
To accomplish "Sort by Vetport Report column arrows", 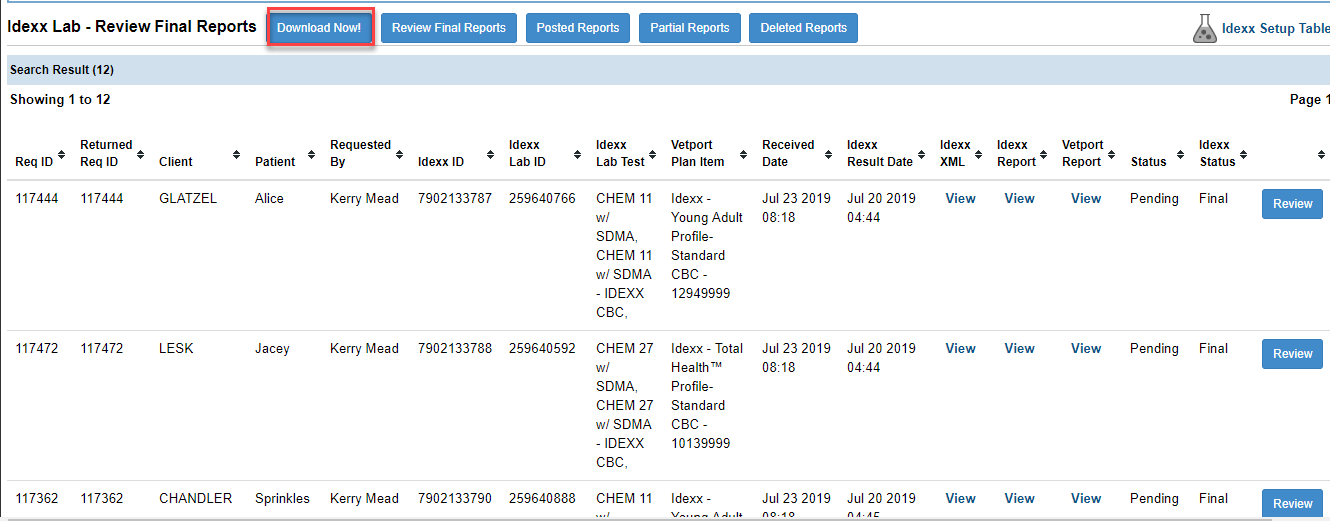I will tap(1113, 155).
